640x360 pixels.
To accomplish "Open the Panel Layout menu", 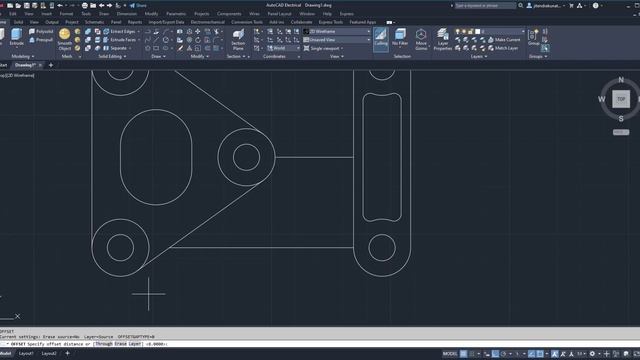I will point(280,13).
